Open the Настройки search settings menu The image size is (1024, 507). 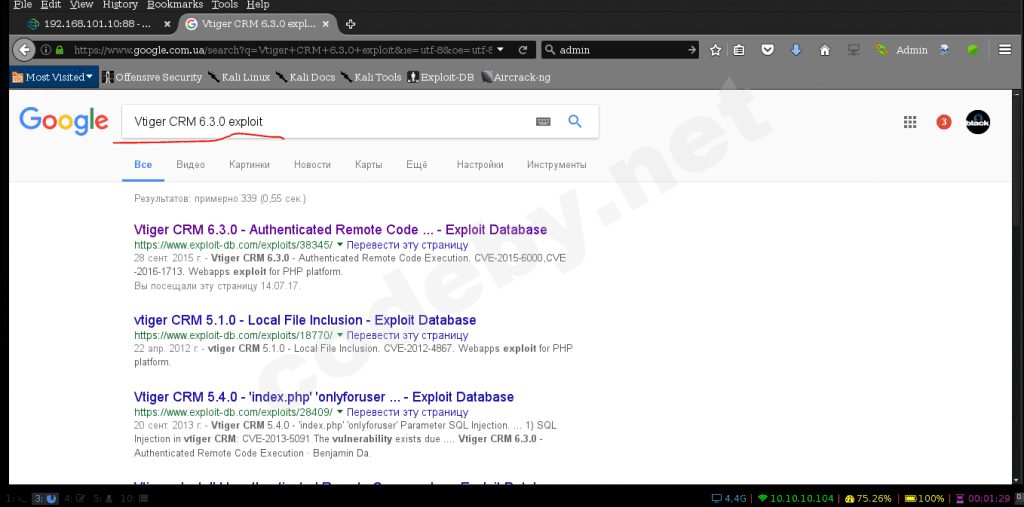480,165
